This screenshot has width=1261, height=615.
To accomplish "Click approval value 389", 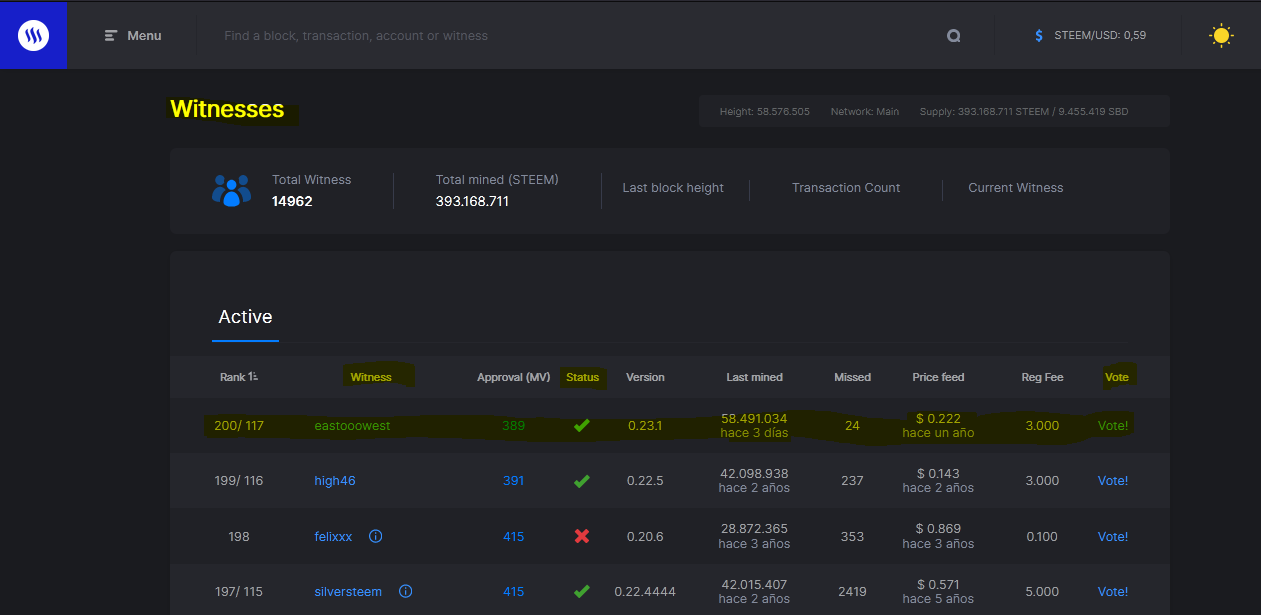I will [x=513, y=425].
